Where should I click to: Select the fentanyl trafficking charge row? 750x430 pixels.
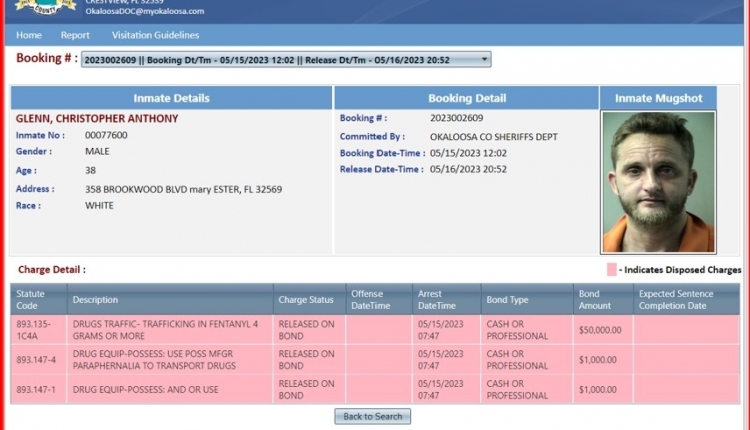tap(170, 330)
